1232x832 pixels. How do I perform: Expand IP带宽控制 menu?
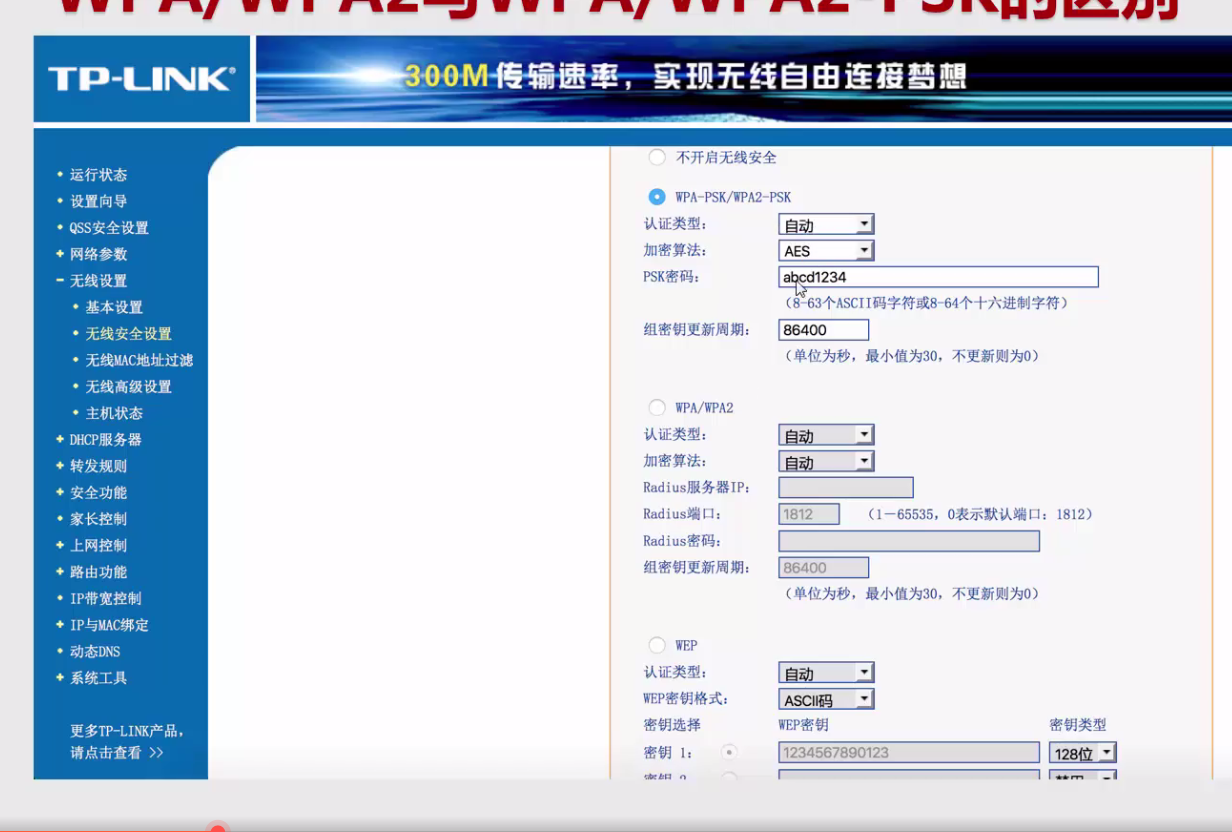click(105, 598)
